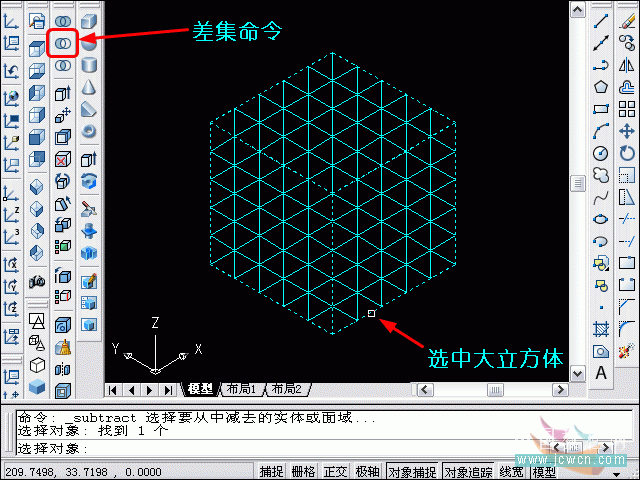Activate the Fillet modify tool
Screen dimensions: 640x480
tap(627, 329)
